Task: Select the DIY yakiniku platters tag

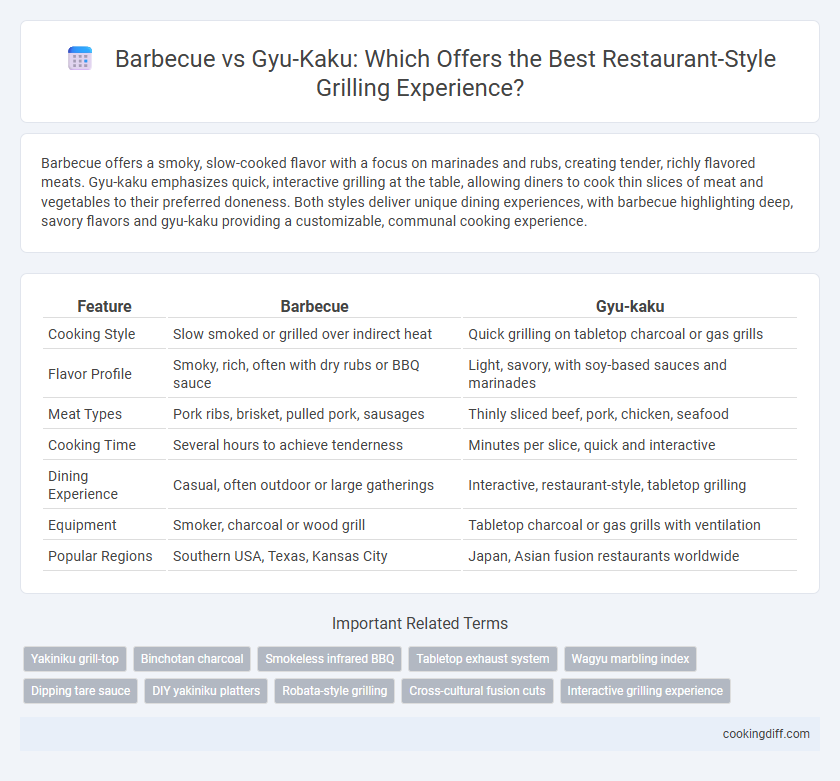Action: 206,691
